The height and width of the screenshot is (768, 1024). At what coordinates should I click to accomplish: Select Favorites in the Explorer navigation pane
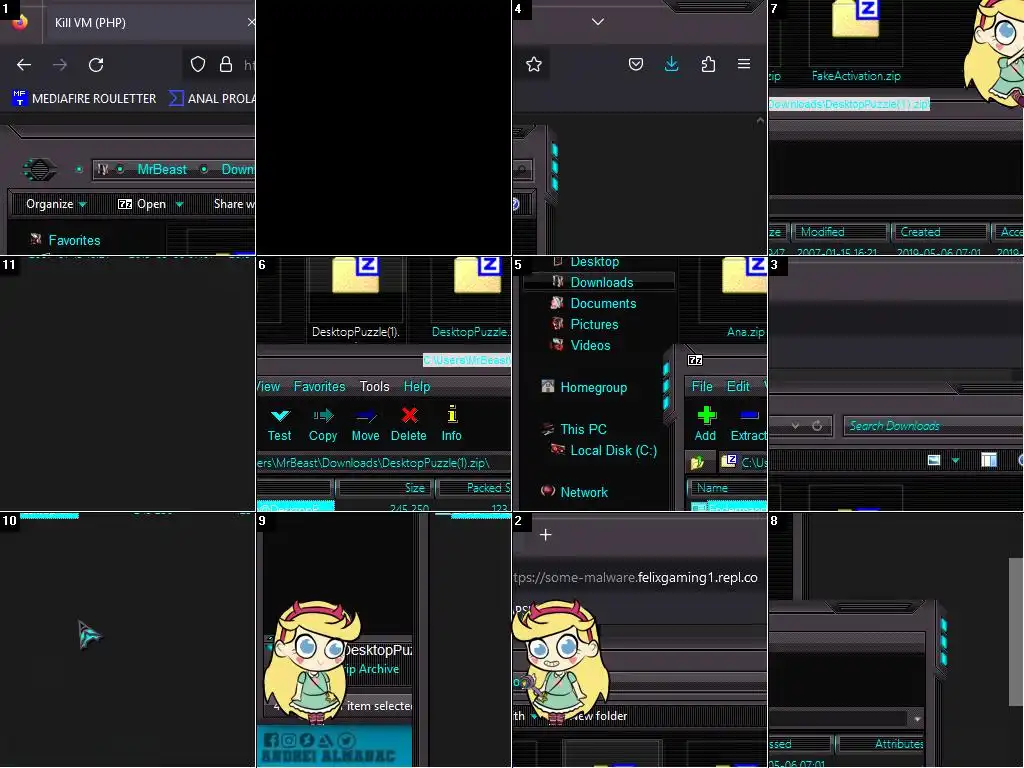(74, 240)
